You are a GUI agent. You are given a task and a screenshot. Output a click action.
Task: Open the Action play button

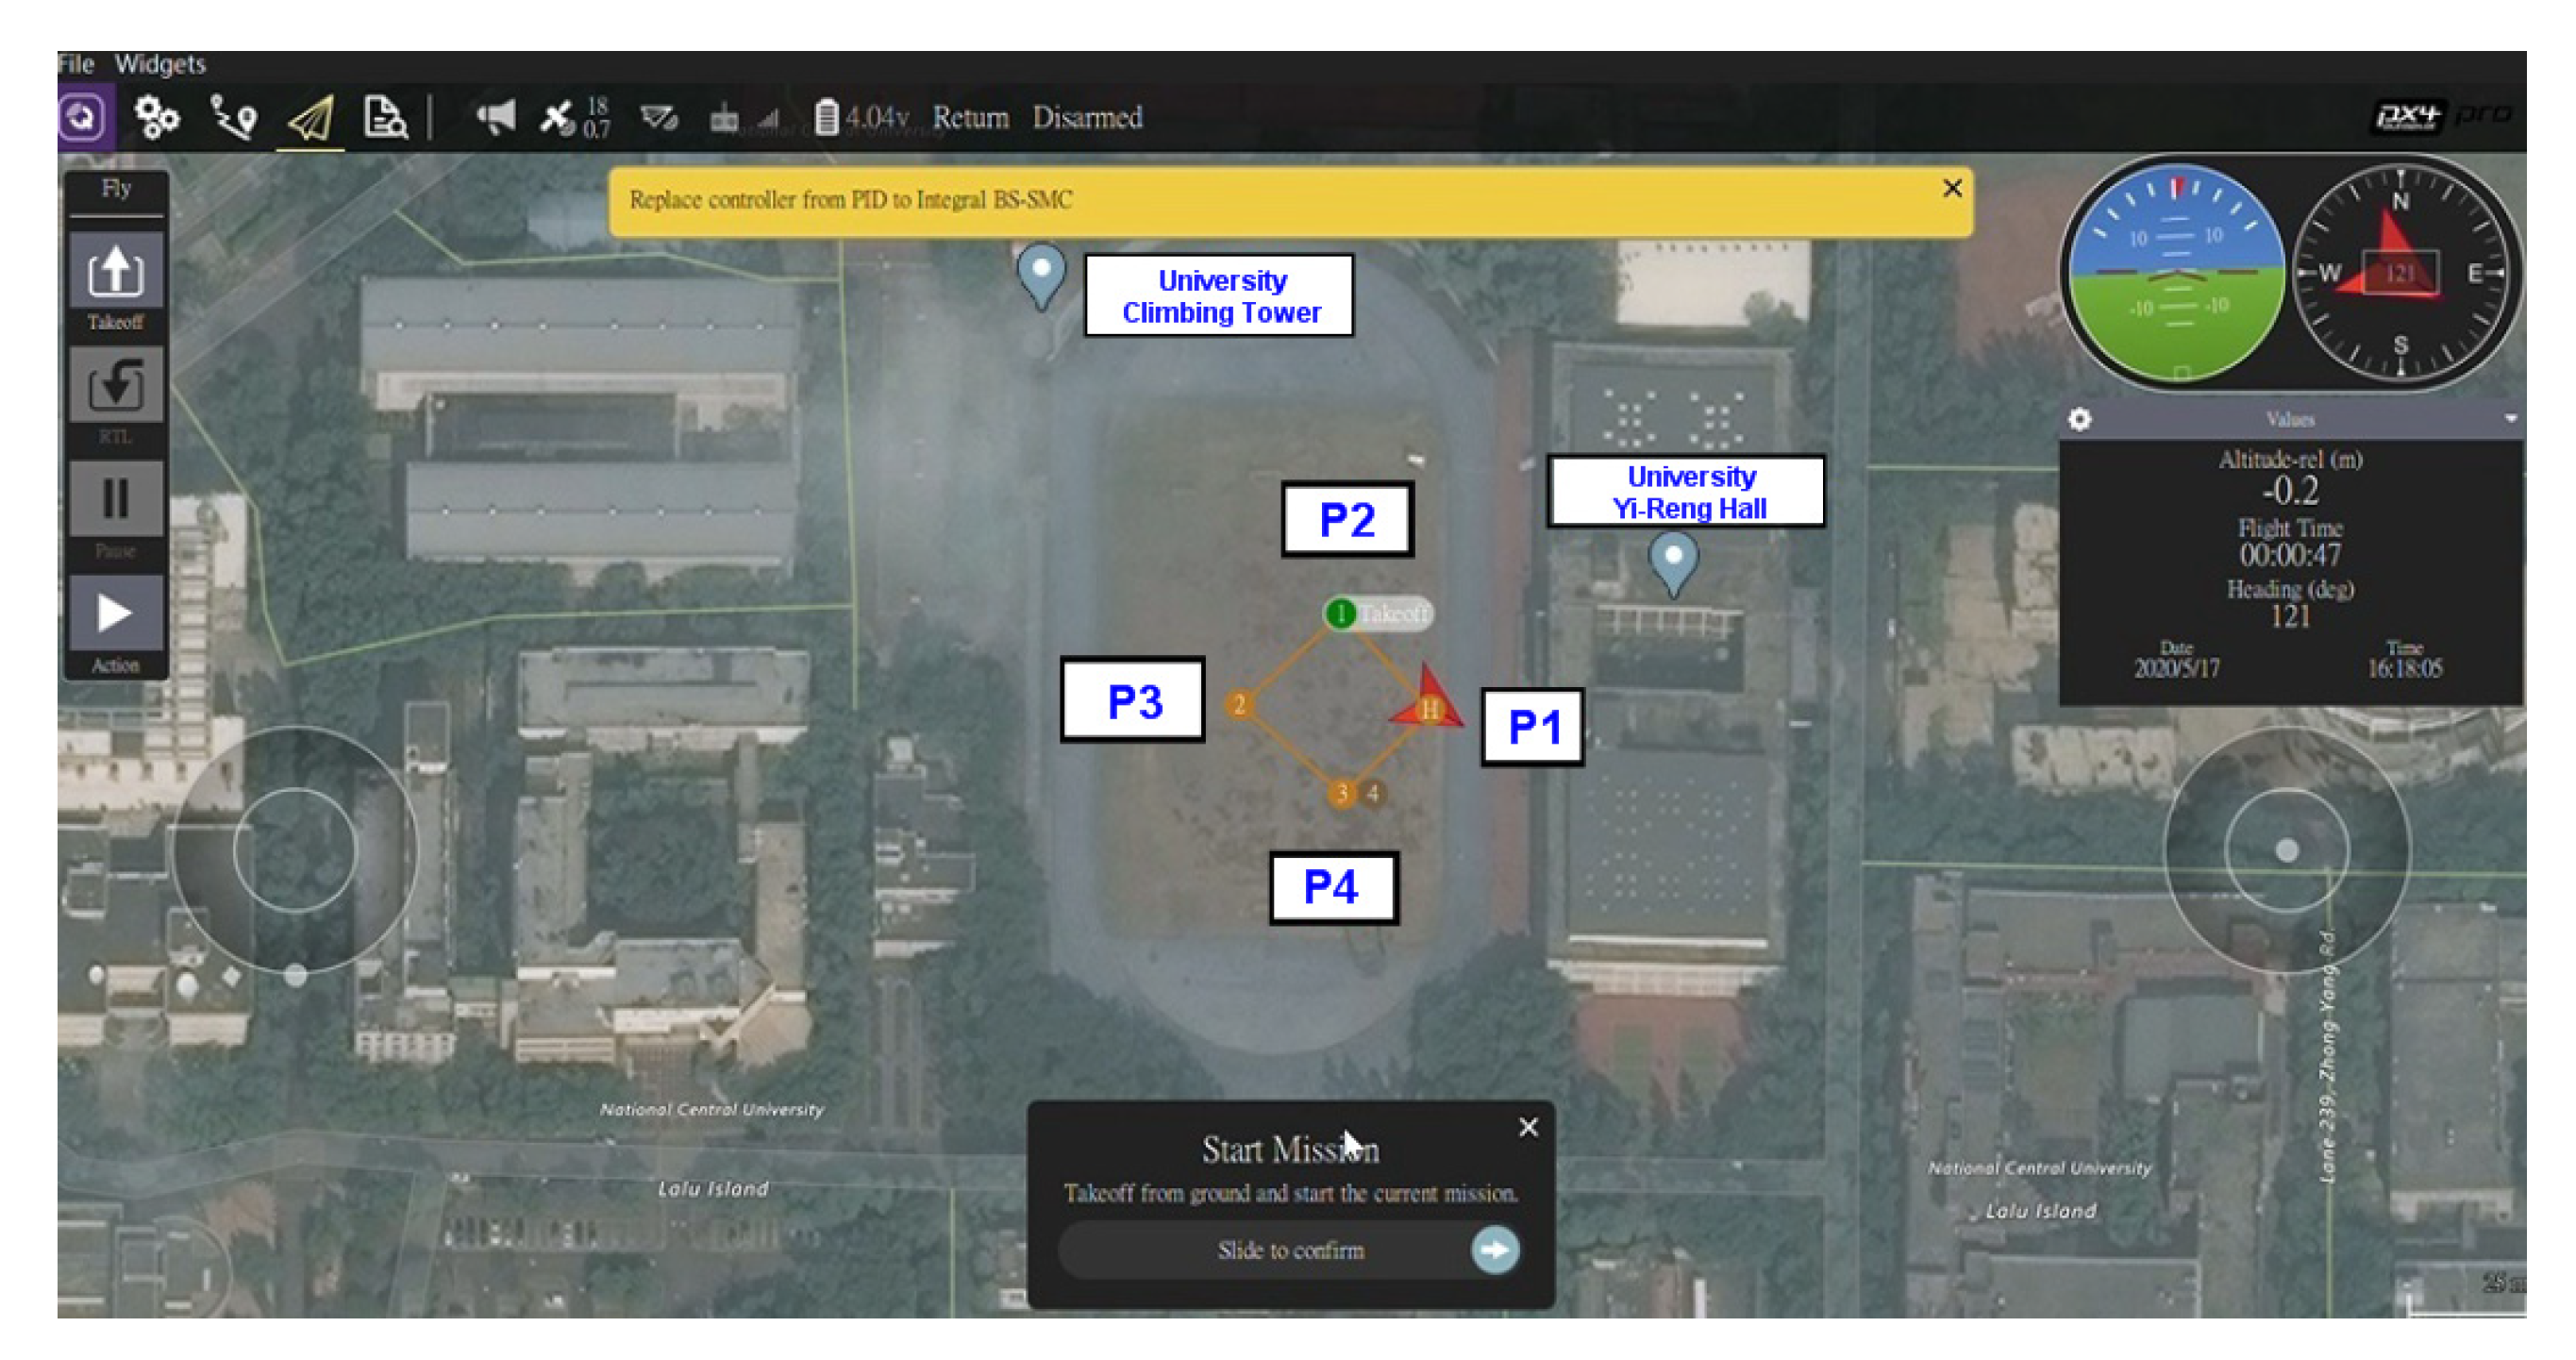116,613
